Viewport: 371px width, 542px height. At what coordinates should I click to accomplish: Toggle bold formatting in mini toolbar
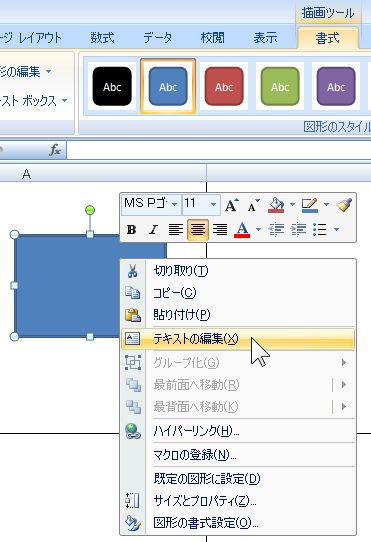(131, 230)
